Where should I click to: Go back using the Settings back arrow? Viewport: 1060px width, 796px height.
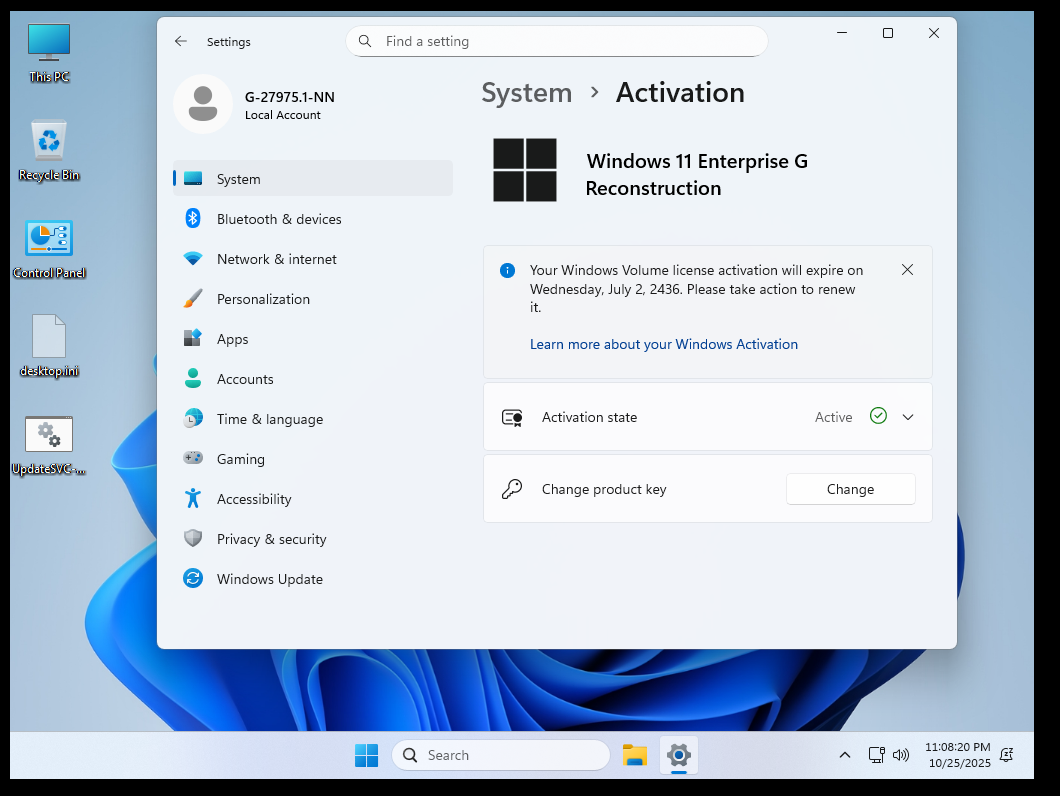coord(180,41)
